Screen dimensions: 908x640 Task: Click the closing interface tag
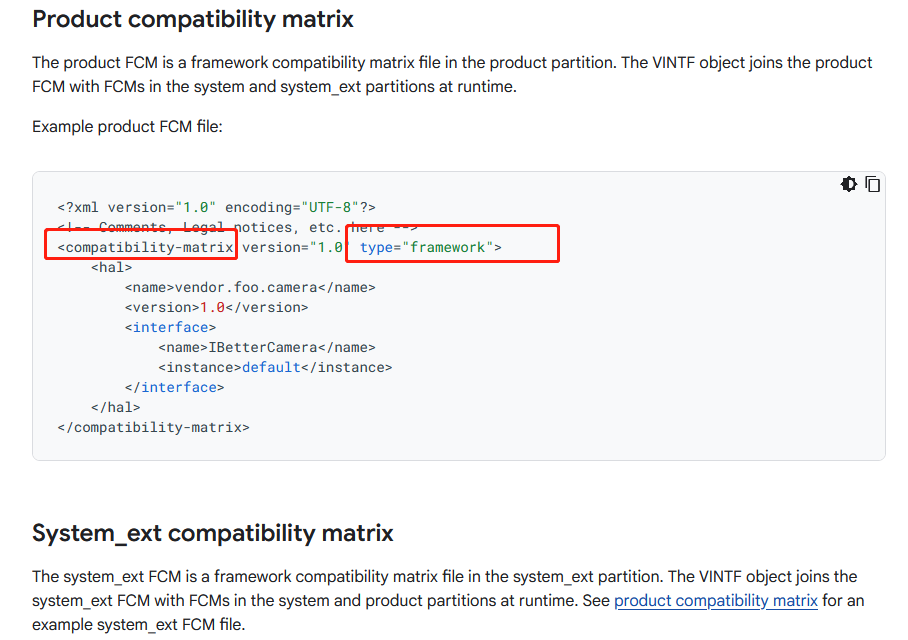click(174, 387)
